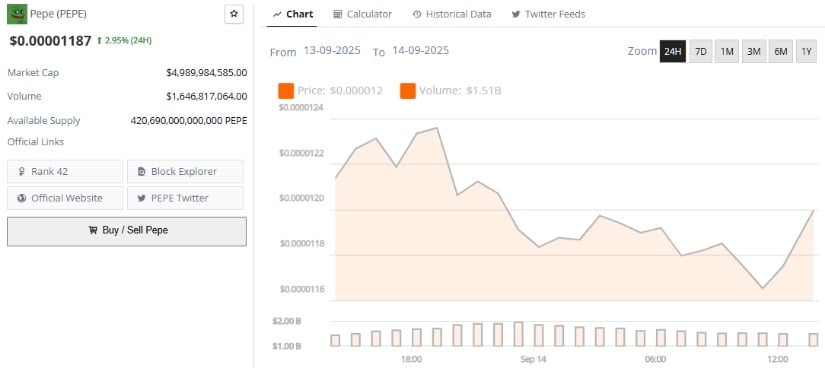Open the Block Explorer link
Viewport: 825px width, 368px height.
coord(185,172)
